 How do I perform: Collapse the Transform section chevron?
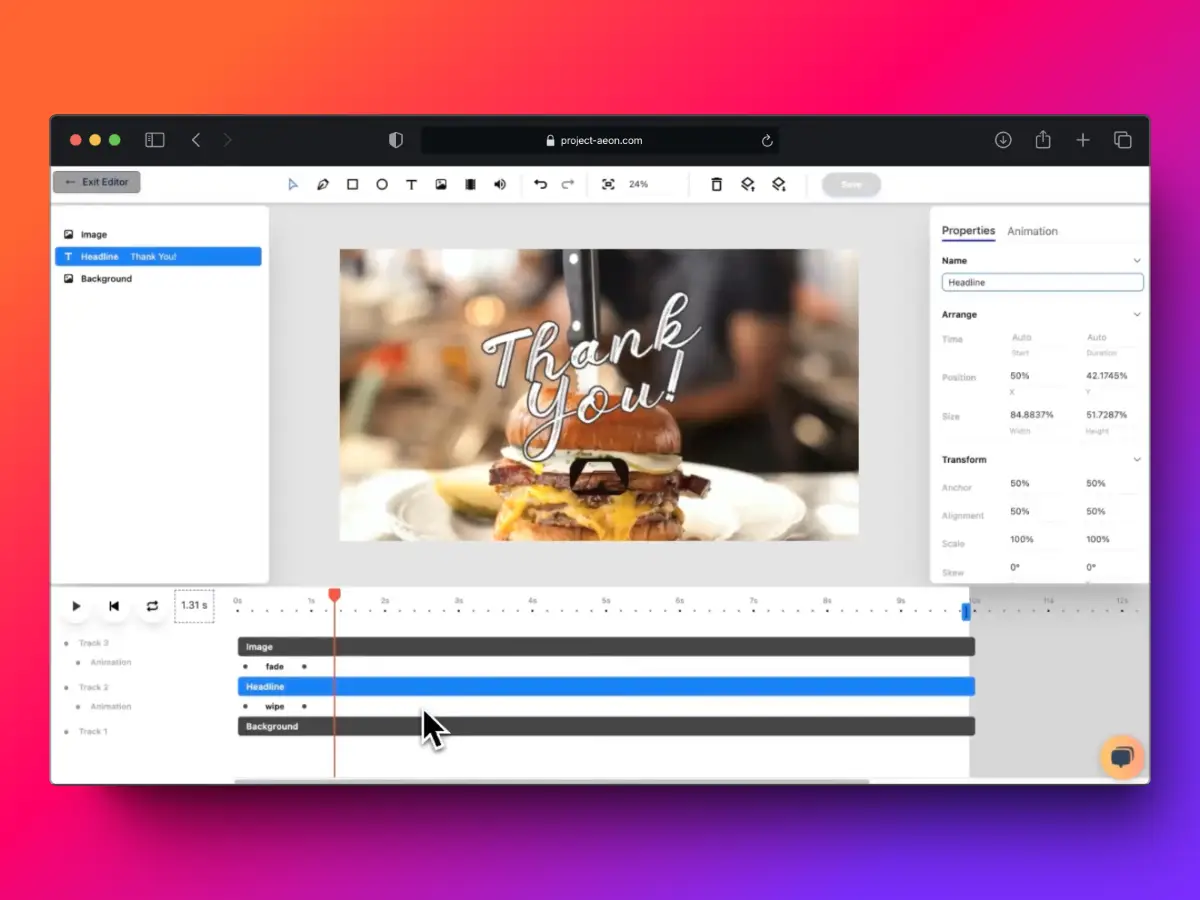(1137, 460)
